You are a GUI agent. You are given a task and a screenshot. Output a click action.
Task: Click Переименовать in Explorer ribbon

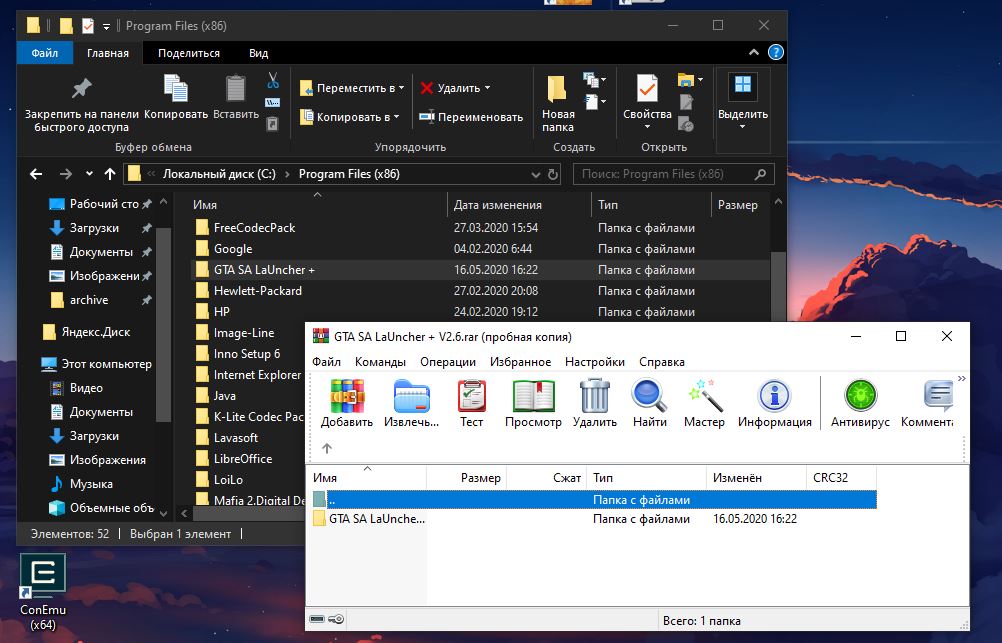[x=471, y=117]
